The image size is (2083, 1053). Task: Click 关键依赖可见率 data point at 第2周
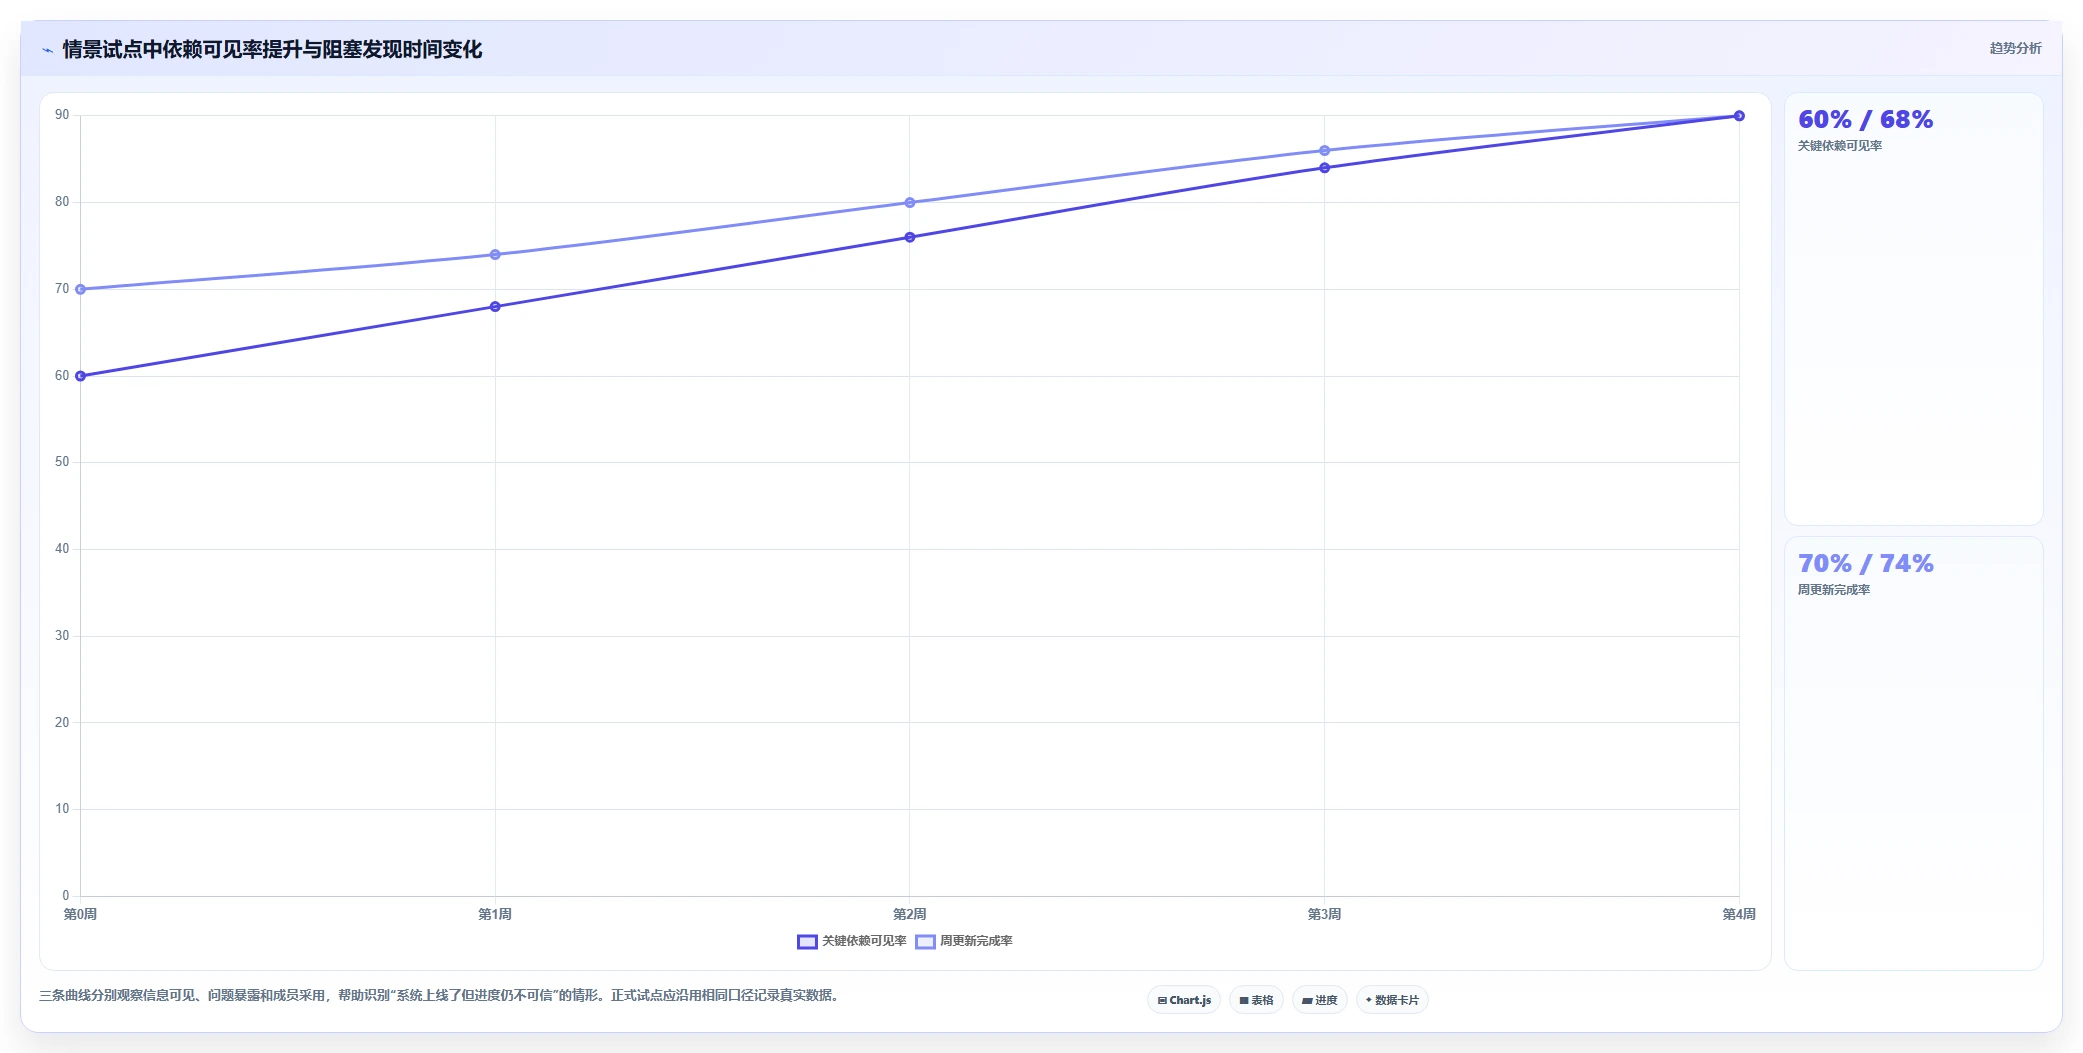[910, 237]
